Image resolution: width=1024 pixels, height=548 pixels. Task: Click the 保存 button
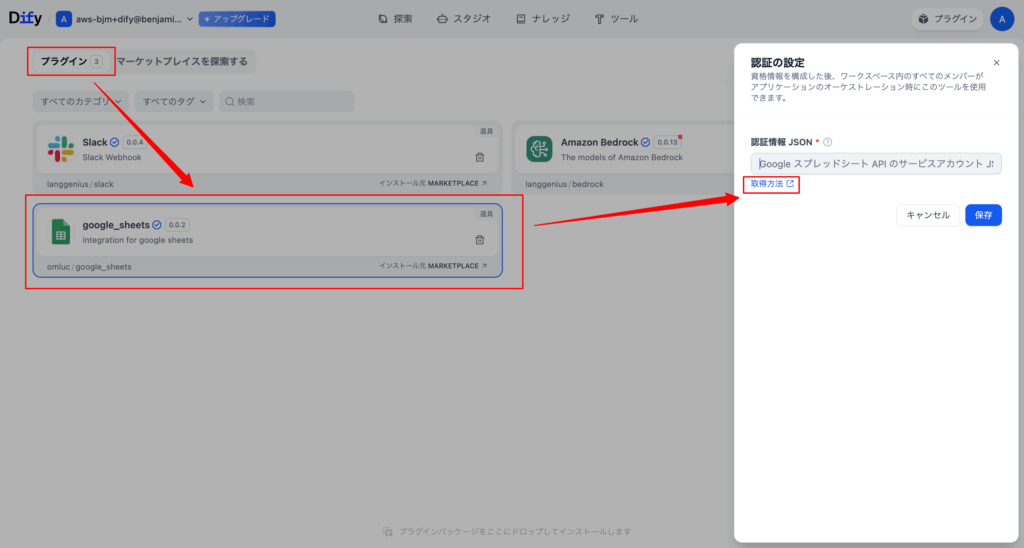click(984, 215)
